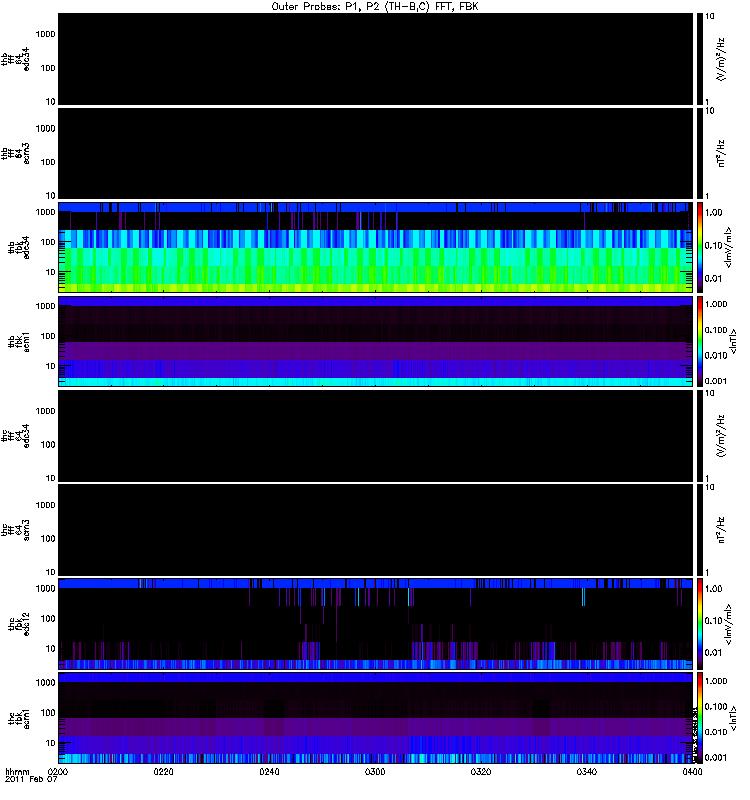Click the rainbow colorbar of thb fbk edc34 panel

click(x=700, y=247)
